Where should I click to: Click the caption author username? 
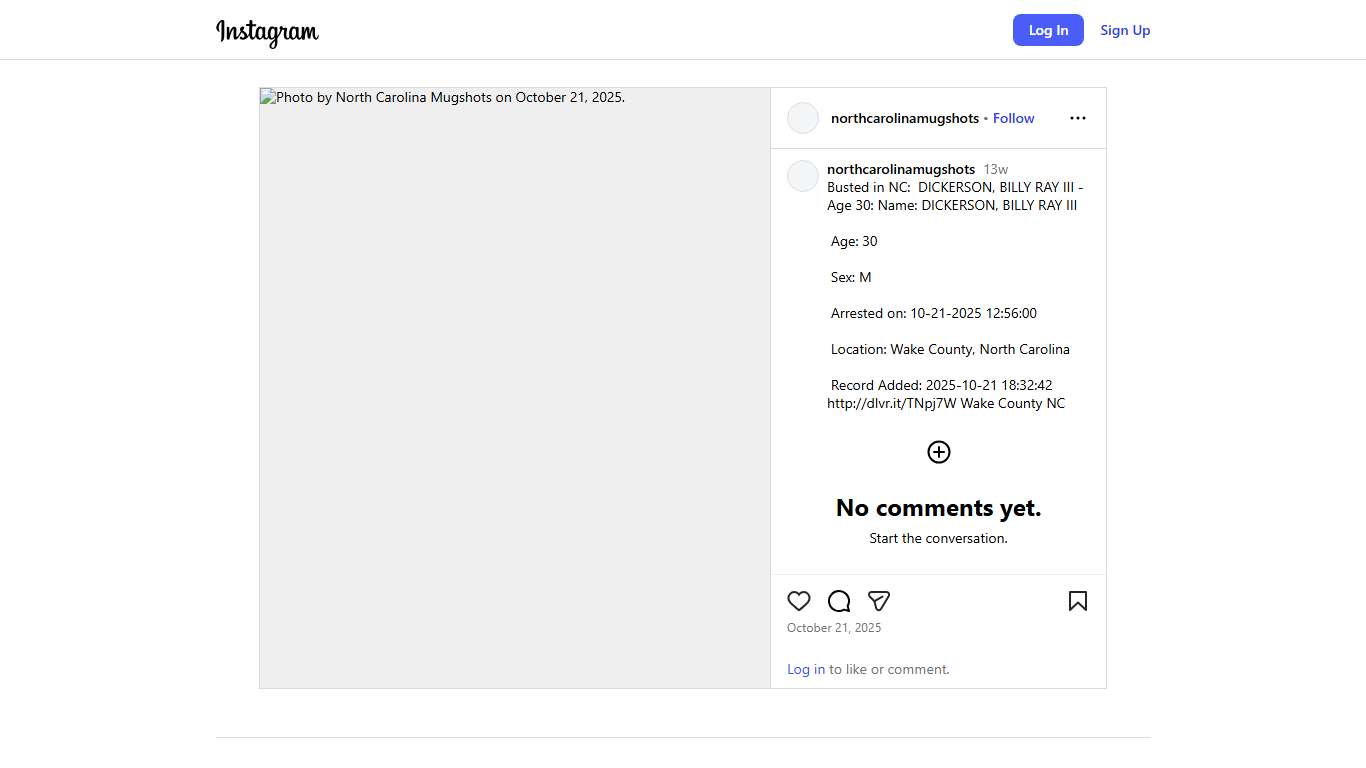[900, 169]
